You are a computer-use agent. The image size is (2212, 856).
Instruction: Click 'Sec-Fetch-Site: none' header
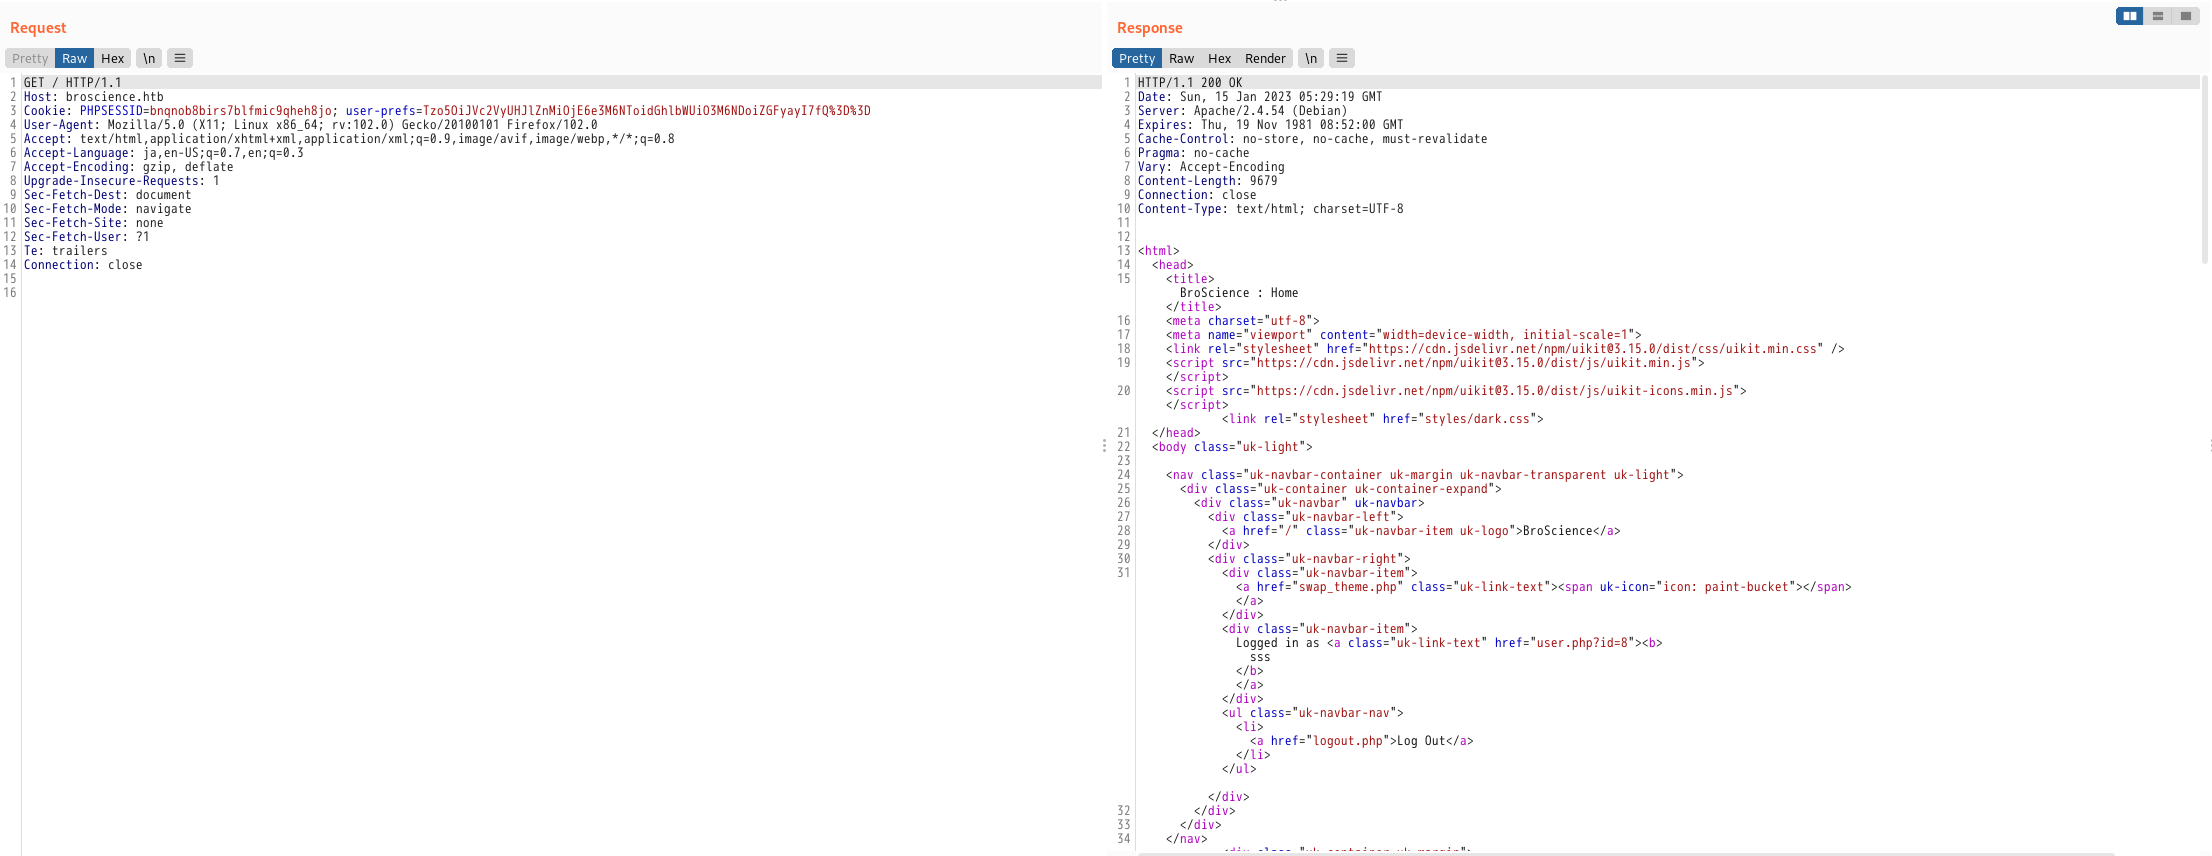(x=94, y=223)
